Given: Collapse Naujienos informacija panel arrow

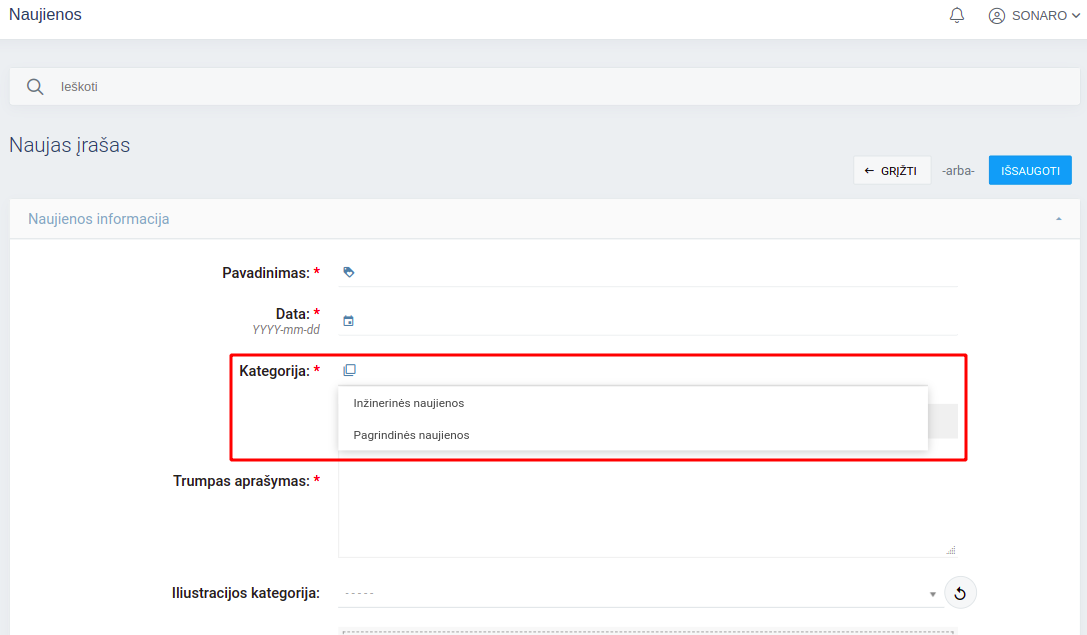Looking at the screenshot, I should (1058, 219).
